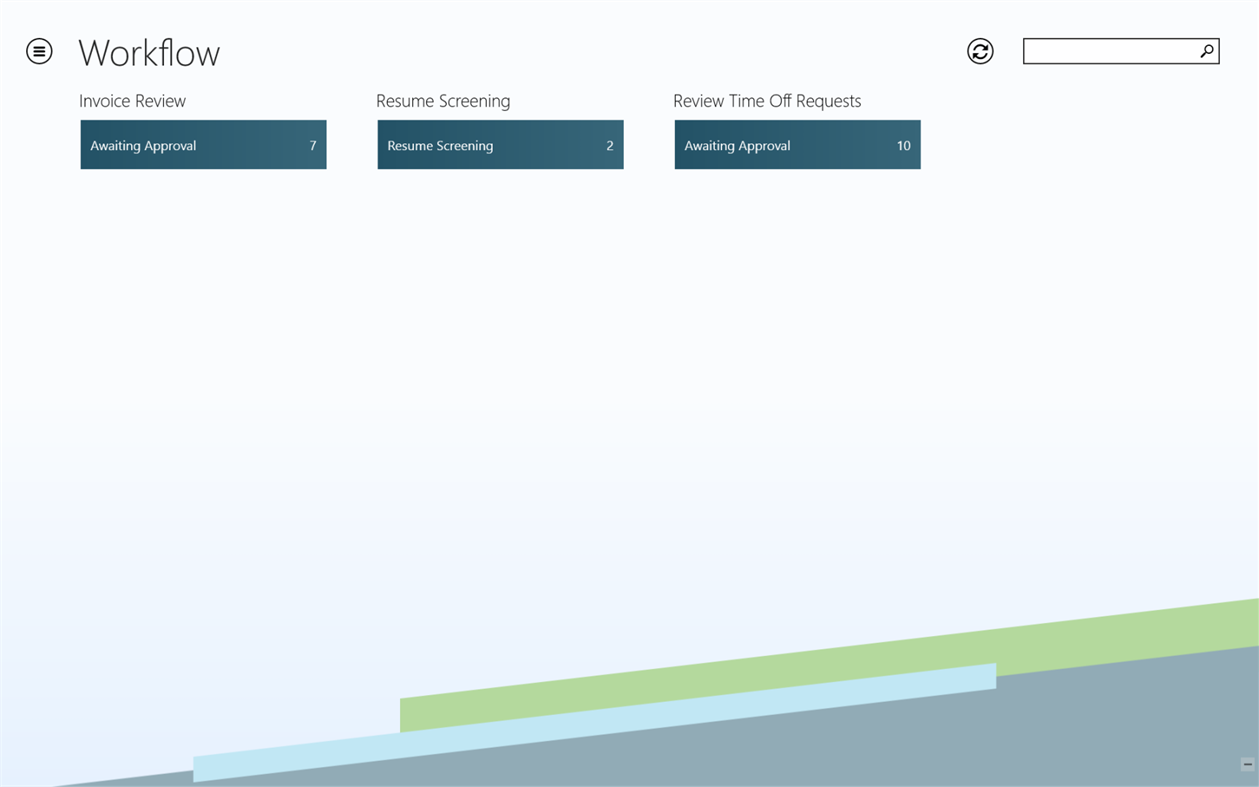
Task: Click the Review Time Off Requests heading
Action: click(x=767, y=100)
